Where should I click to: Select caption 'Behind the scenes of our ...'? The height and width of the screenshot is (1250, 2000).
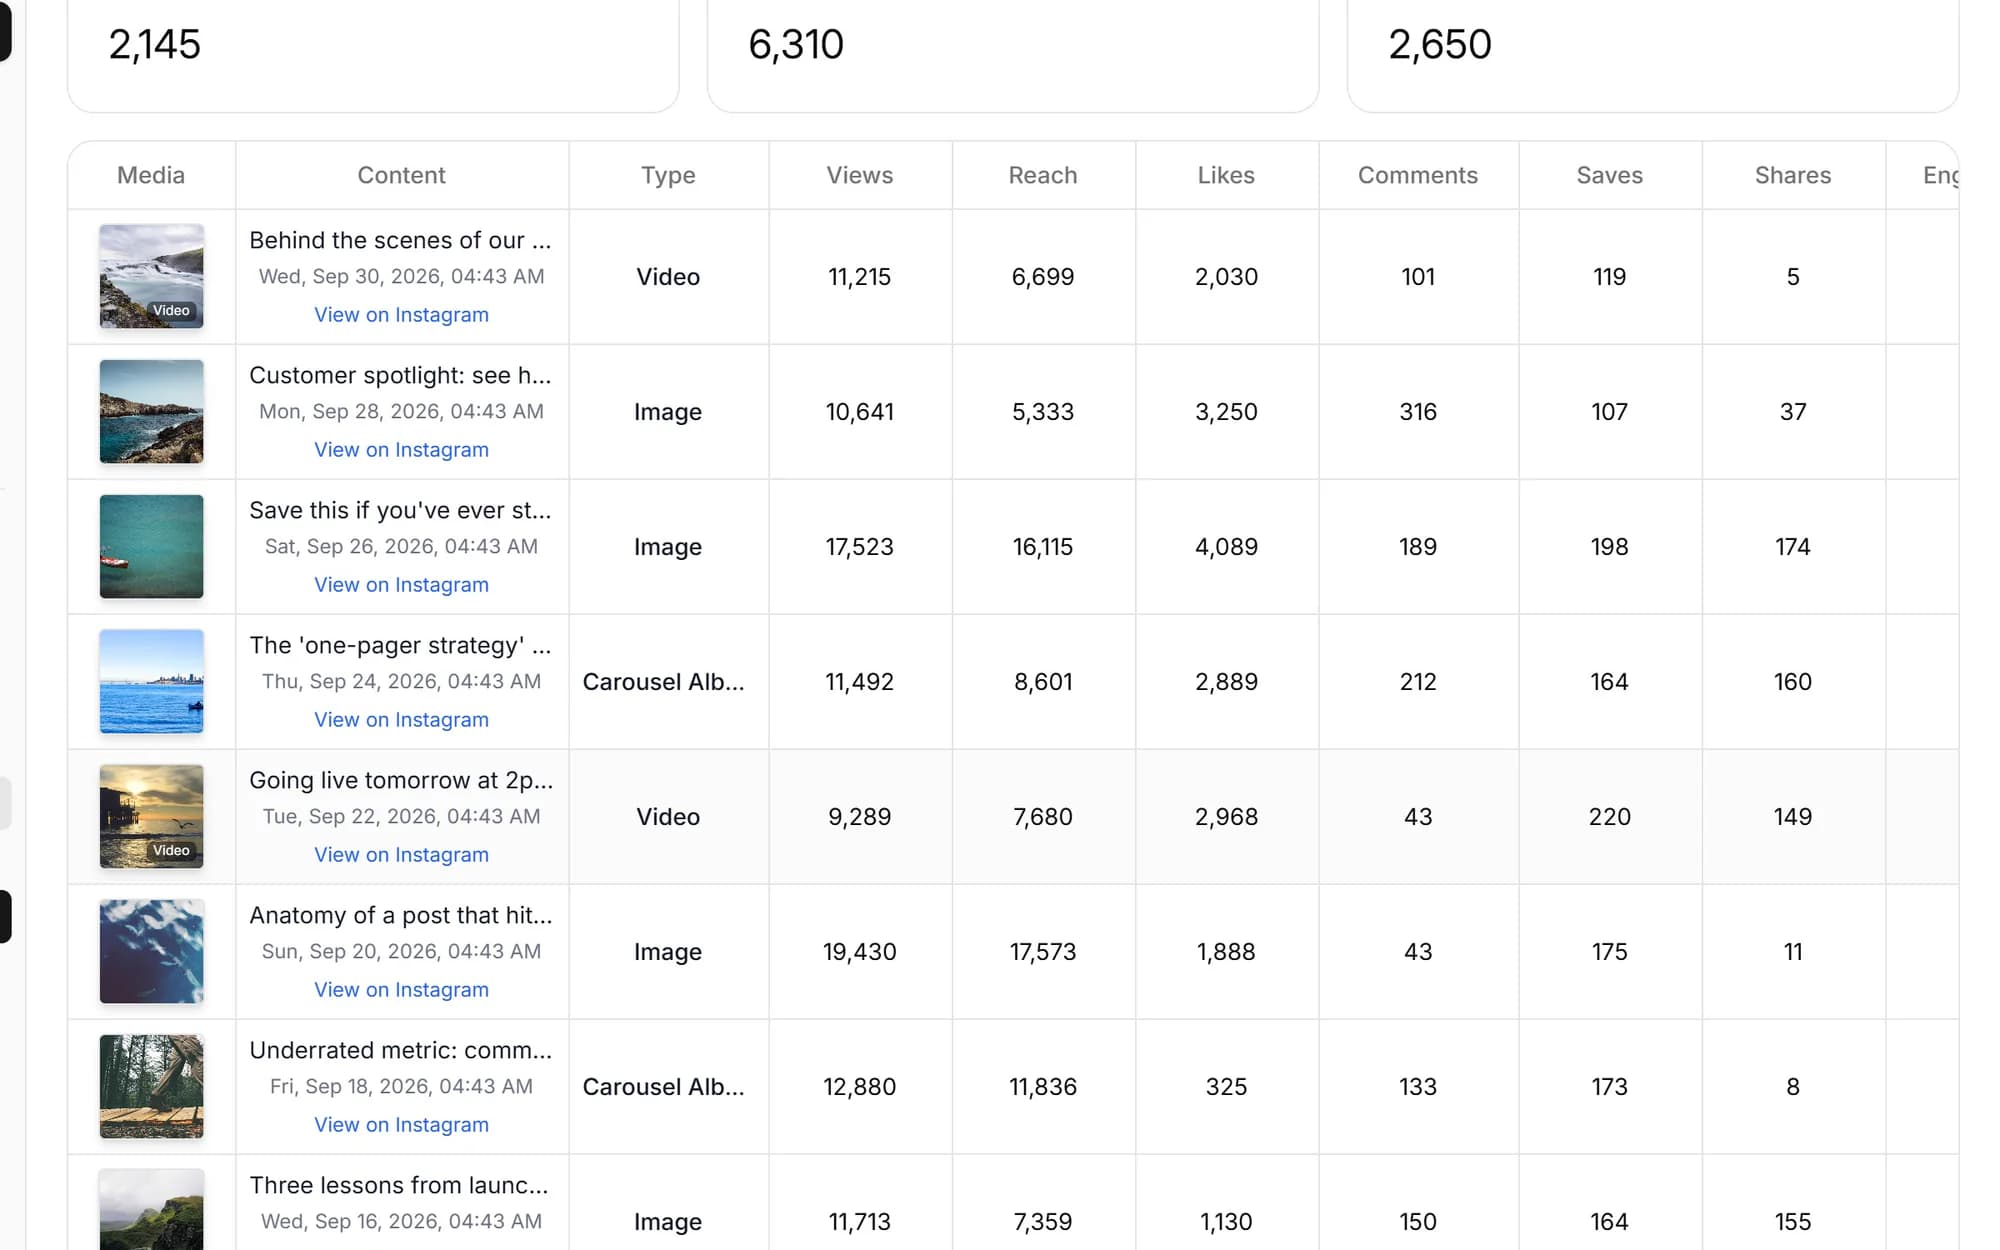coord(400,240)
